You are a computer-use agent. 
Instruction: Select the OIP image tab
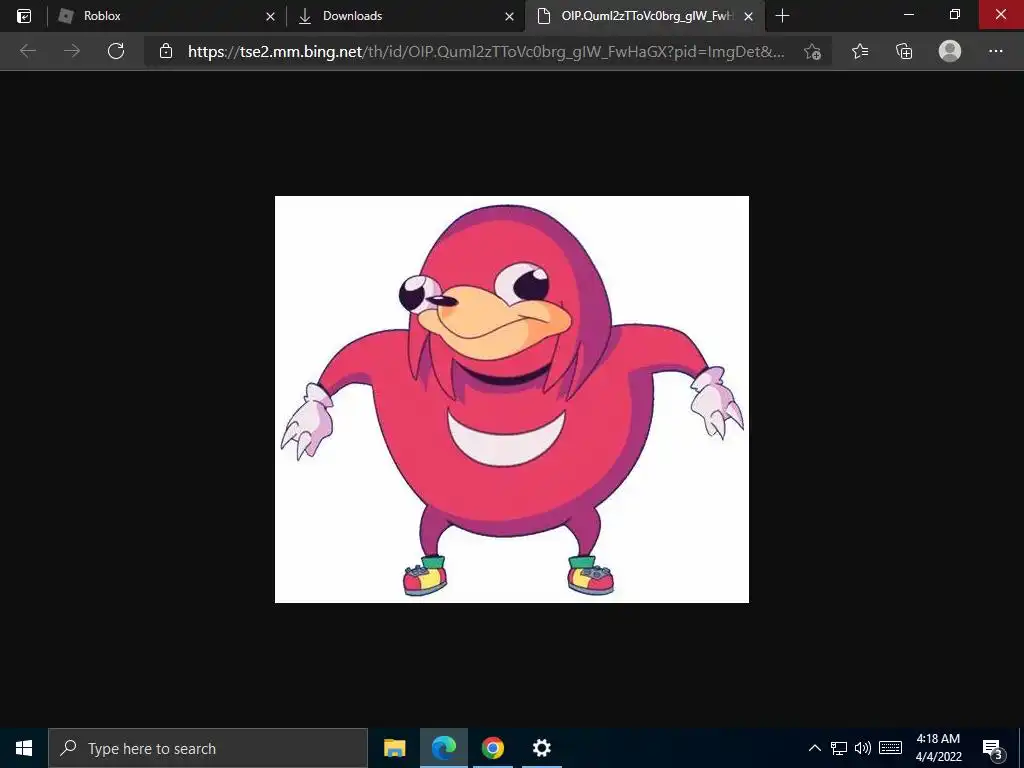(645, 16)
